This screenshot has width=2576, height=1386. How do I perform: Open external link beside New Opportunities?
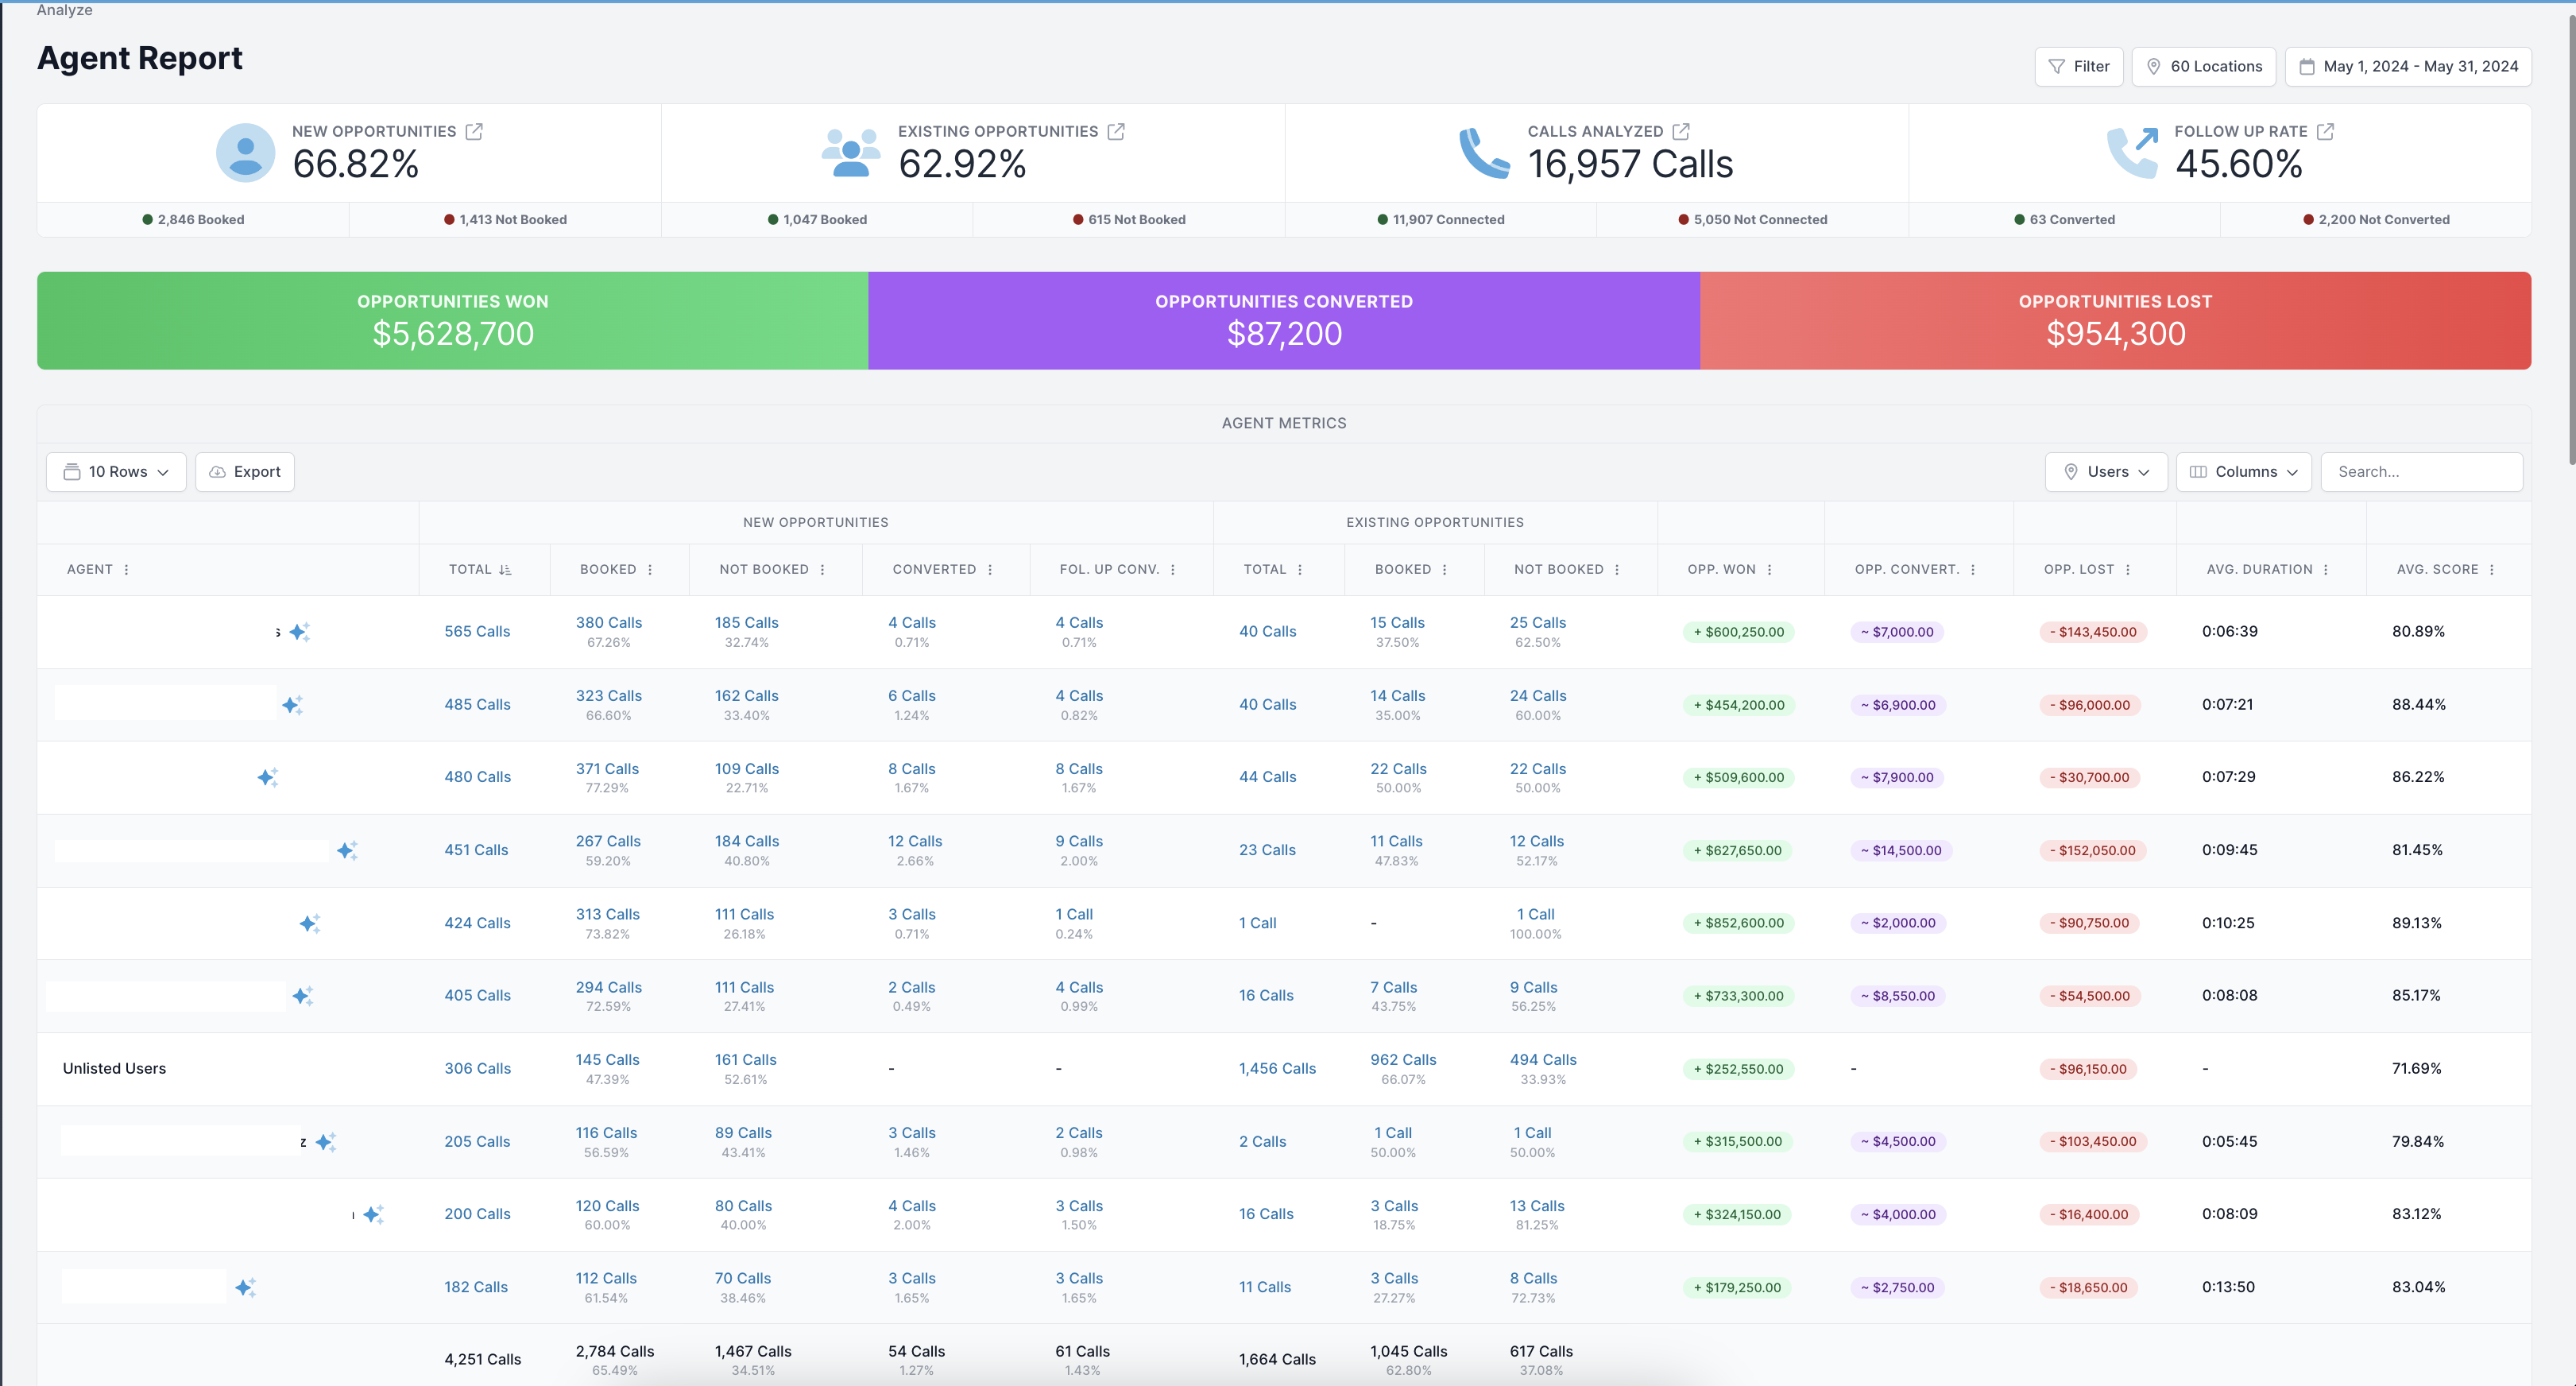(x=474, y=131)
